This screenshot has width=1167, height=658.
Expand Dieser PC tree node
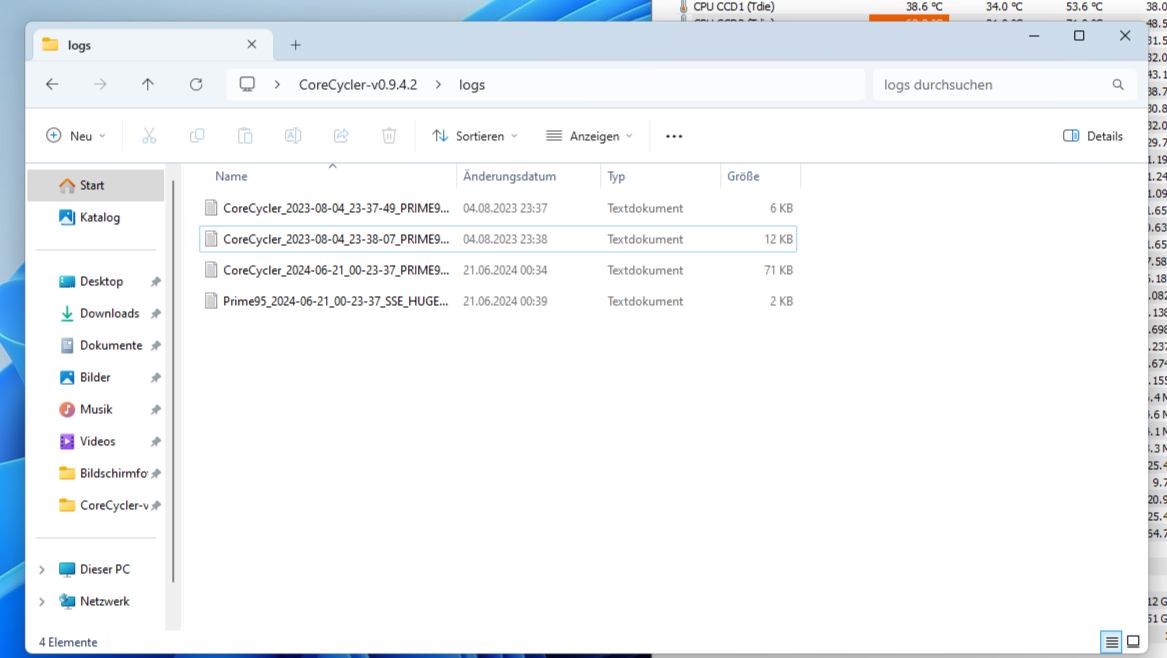[x=42, y=569]
